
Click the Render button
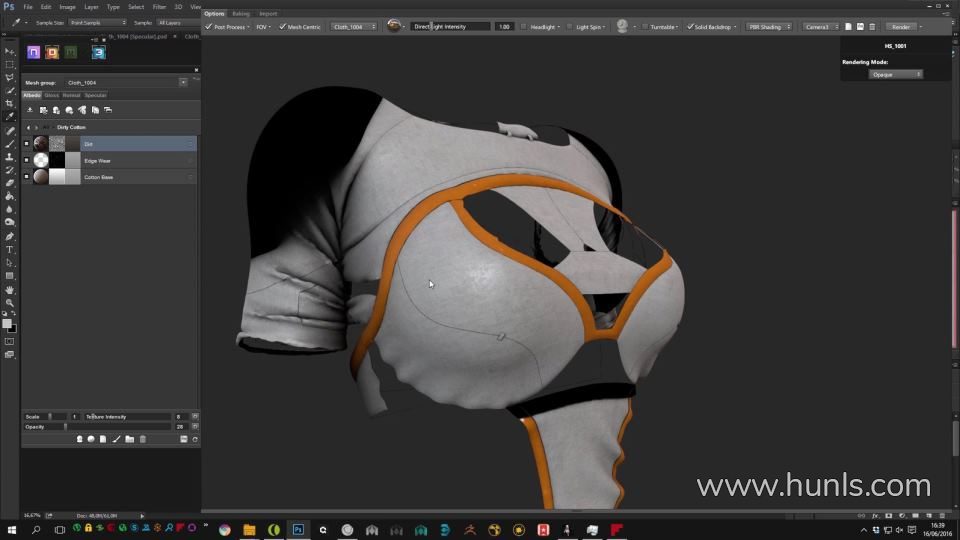pos(901,27)
